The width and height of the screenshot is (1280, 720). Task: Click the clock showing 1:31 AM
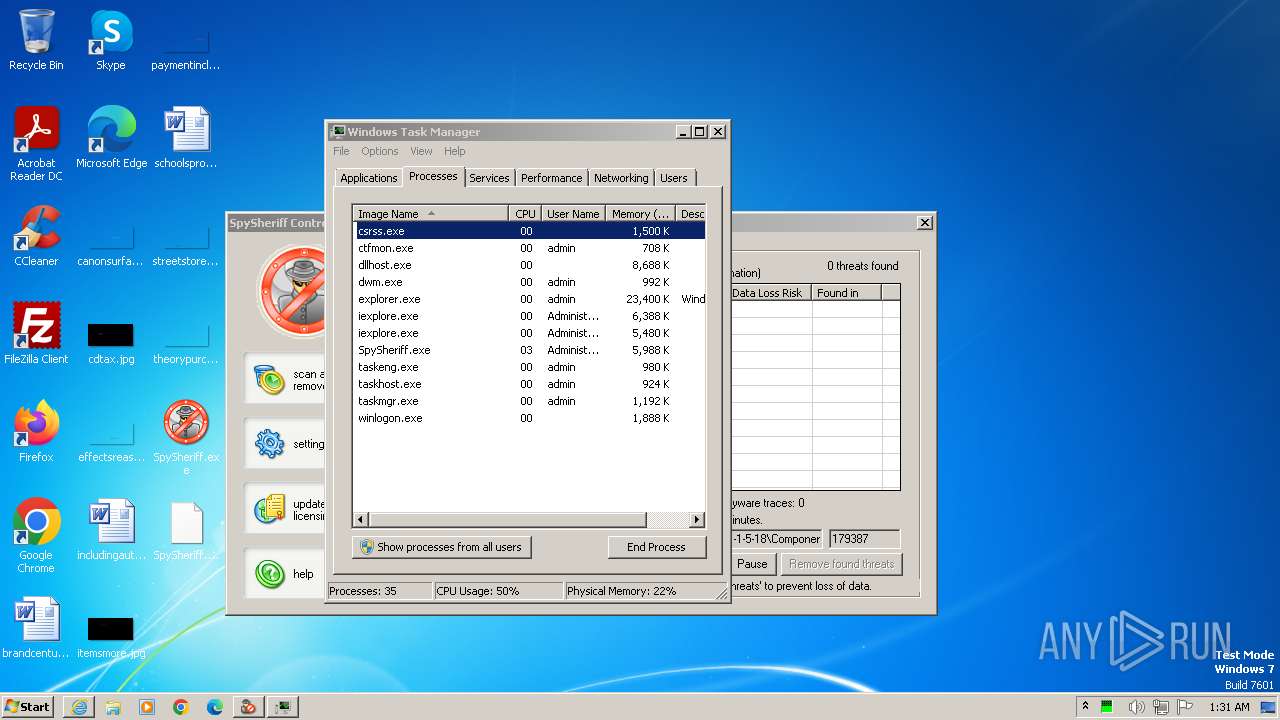1229,707
